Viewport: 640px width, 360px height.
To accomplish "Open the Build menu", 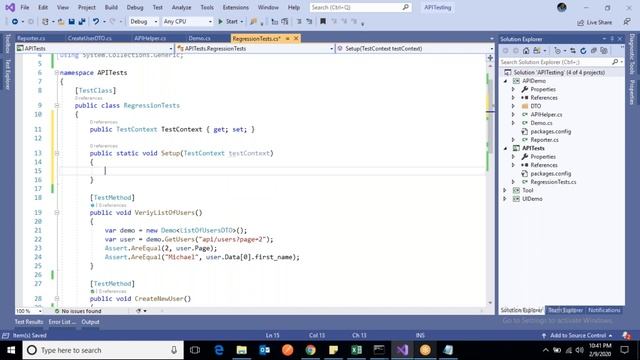I will pyautogui.click(x=111, y=7).
